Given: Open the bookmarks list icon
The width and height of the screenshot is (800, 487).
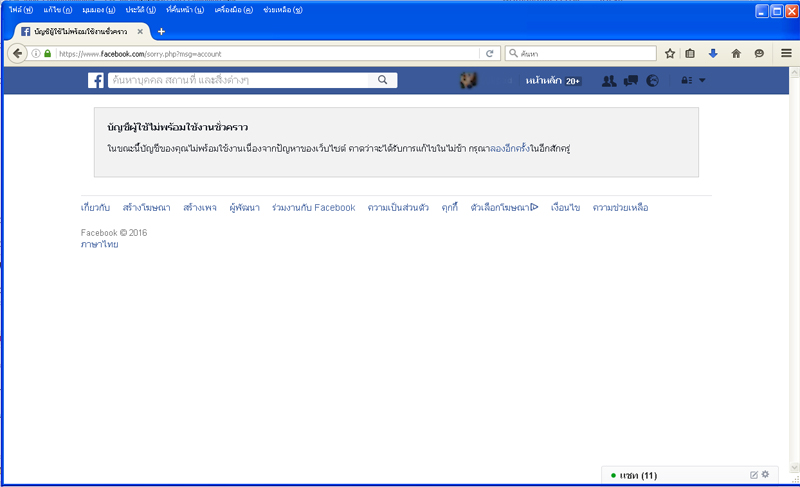Looking at the screenshot, I should click(x=690, y=54).
